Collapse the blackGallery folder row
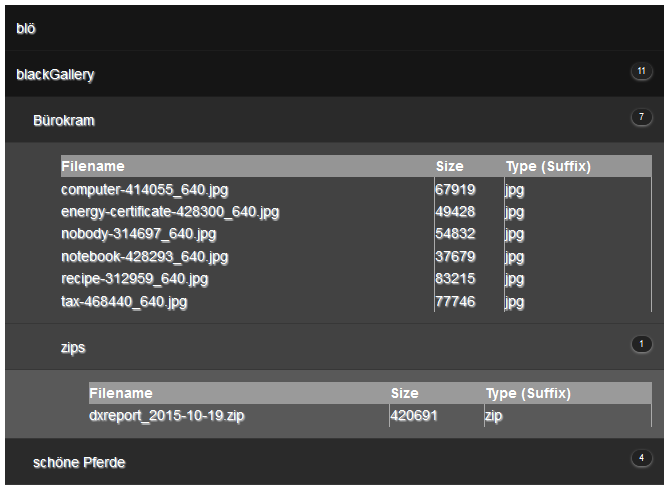Screen dimensions: 671x491 56,75
